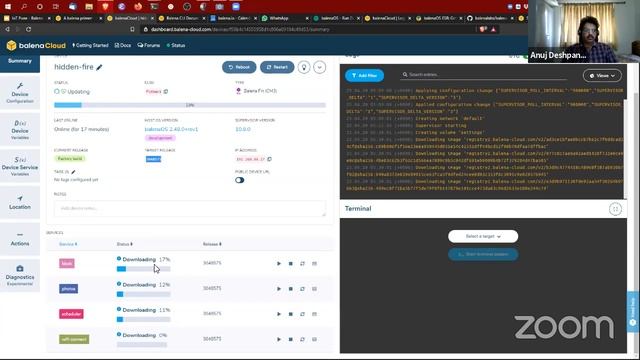Copy the IP address using copy icon
The image size is (640, 360).
click(269, 159)
